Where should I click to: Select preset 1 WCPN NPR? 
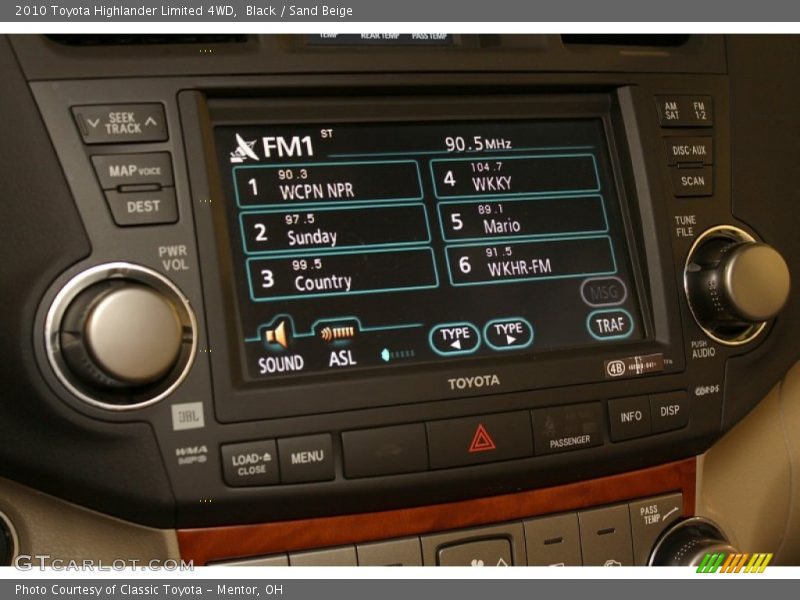(328, 184)
